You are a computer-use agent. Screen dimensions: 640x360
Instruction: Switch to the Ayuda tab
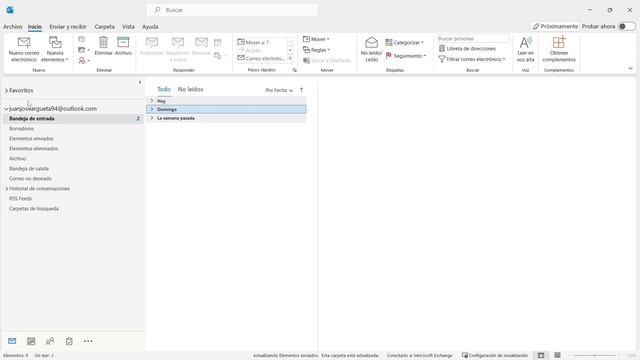[150, 27]
